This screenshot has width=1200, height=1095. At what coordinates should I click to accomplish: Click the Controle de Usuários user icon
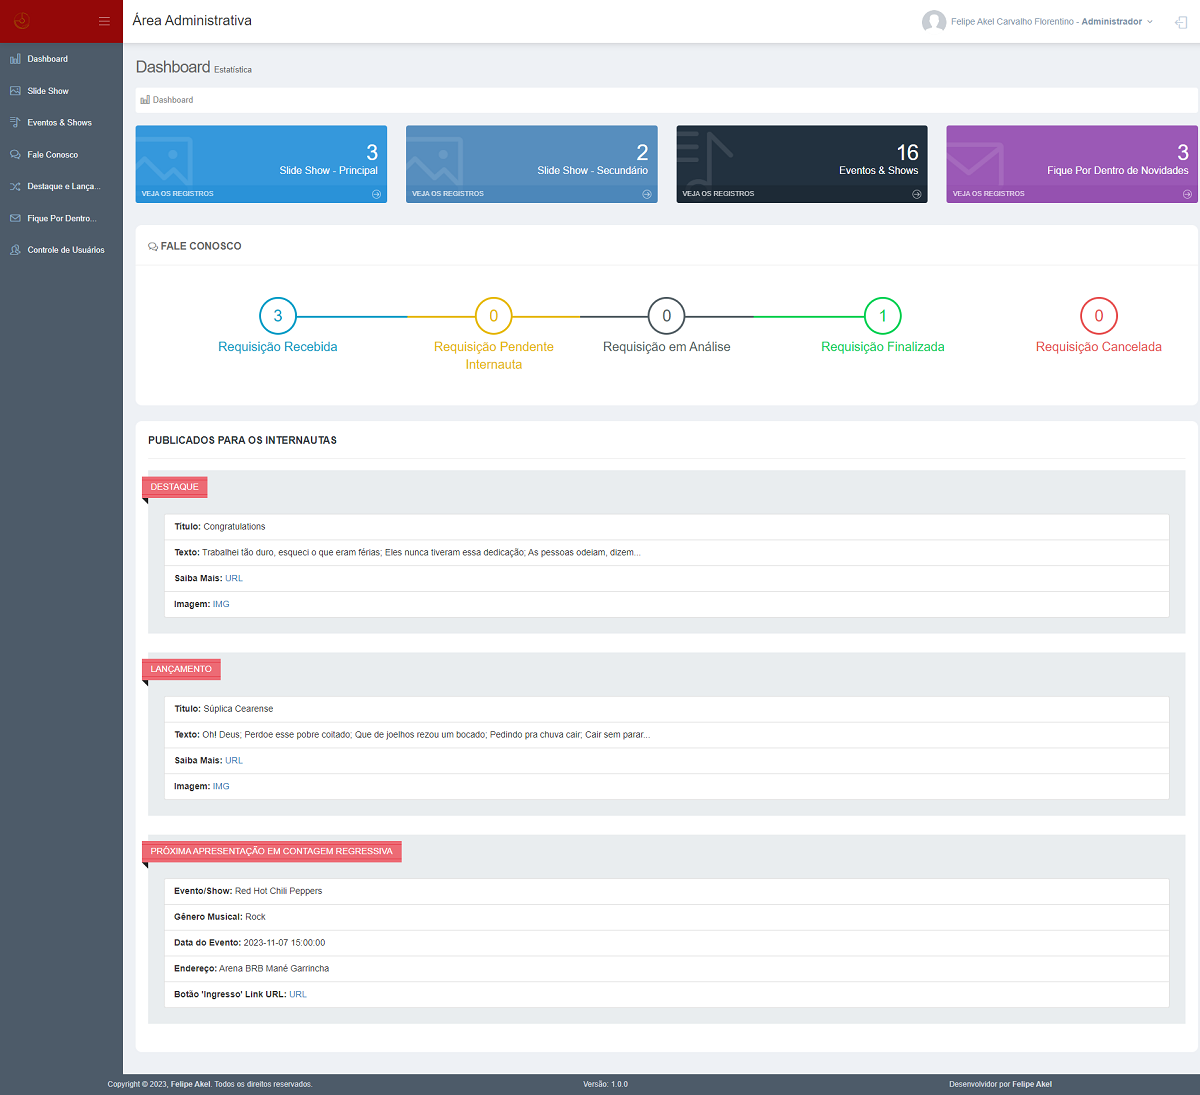[x=15, y=250]
